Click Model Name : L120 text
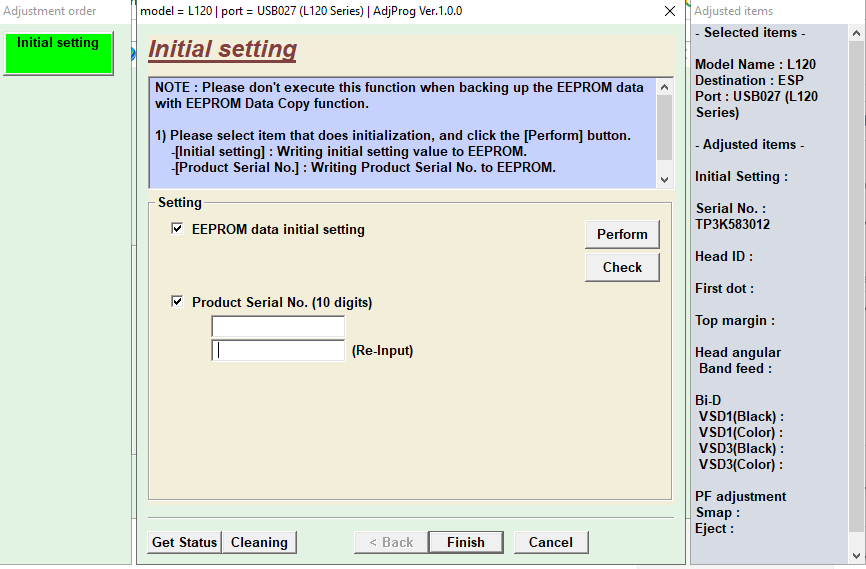Screen dimensions: 866x569 point(755,64)
